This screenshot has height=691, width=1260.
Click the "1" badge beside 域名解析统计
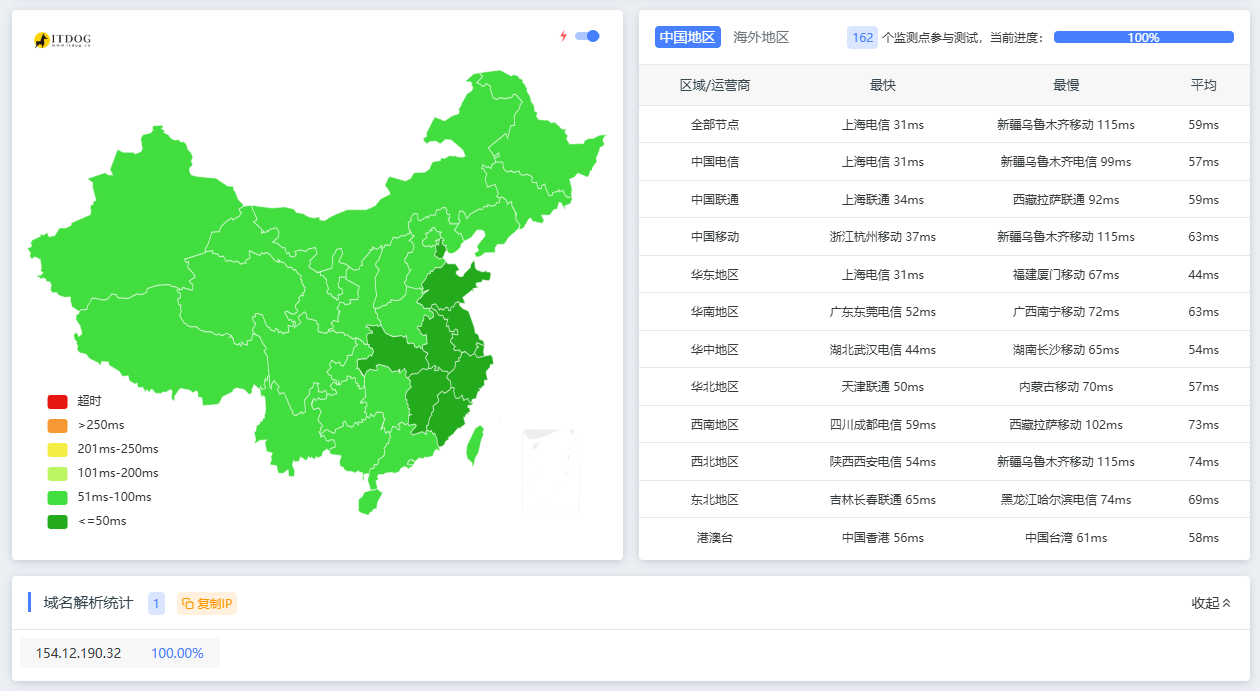click(x=156, y=603)
